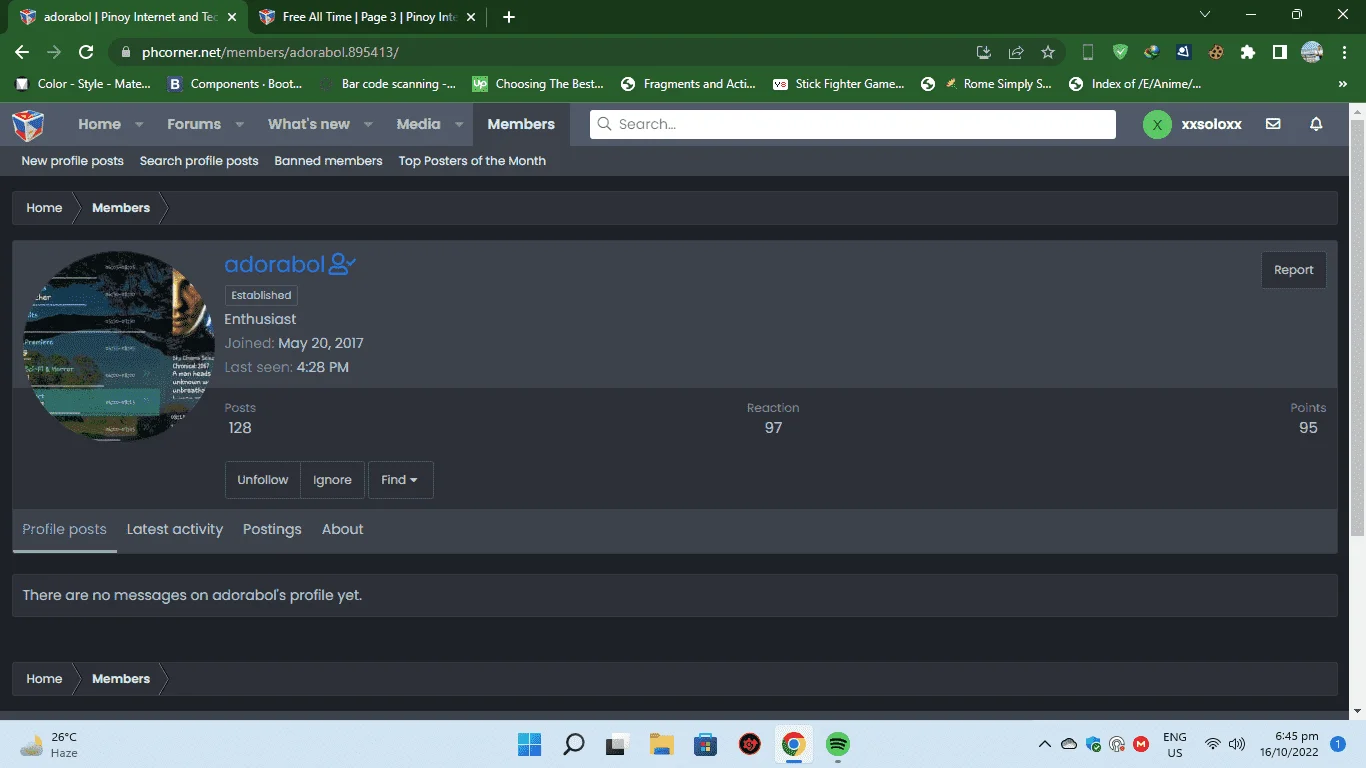1366x768 pixels.
Task: Open Top Posters of the Month link
Action: coord(472,161)
